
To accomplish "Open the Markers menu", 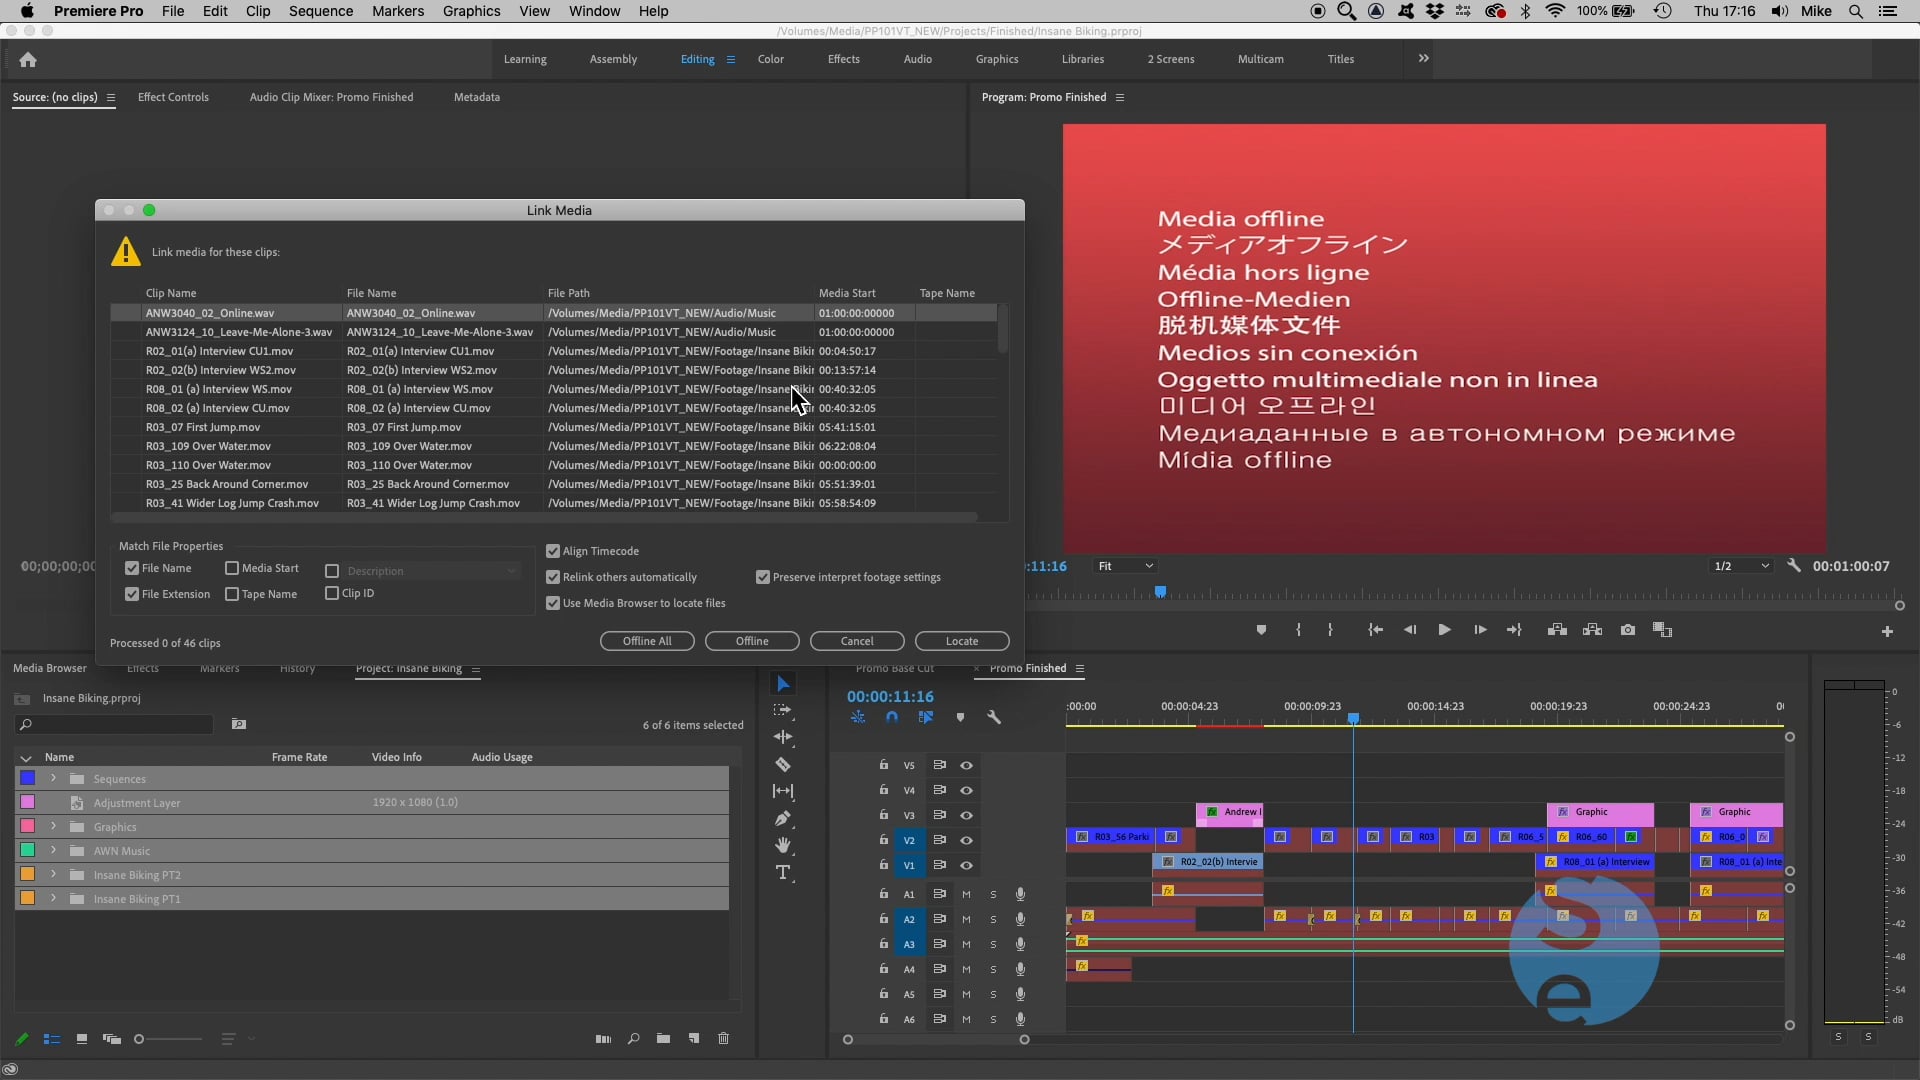I will (398, 11).
